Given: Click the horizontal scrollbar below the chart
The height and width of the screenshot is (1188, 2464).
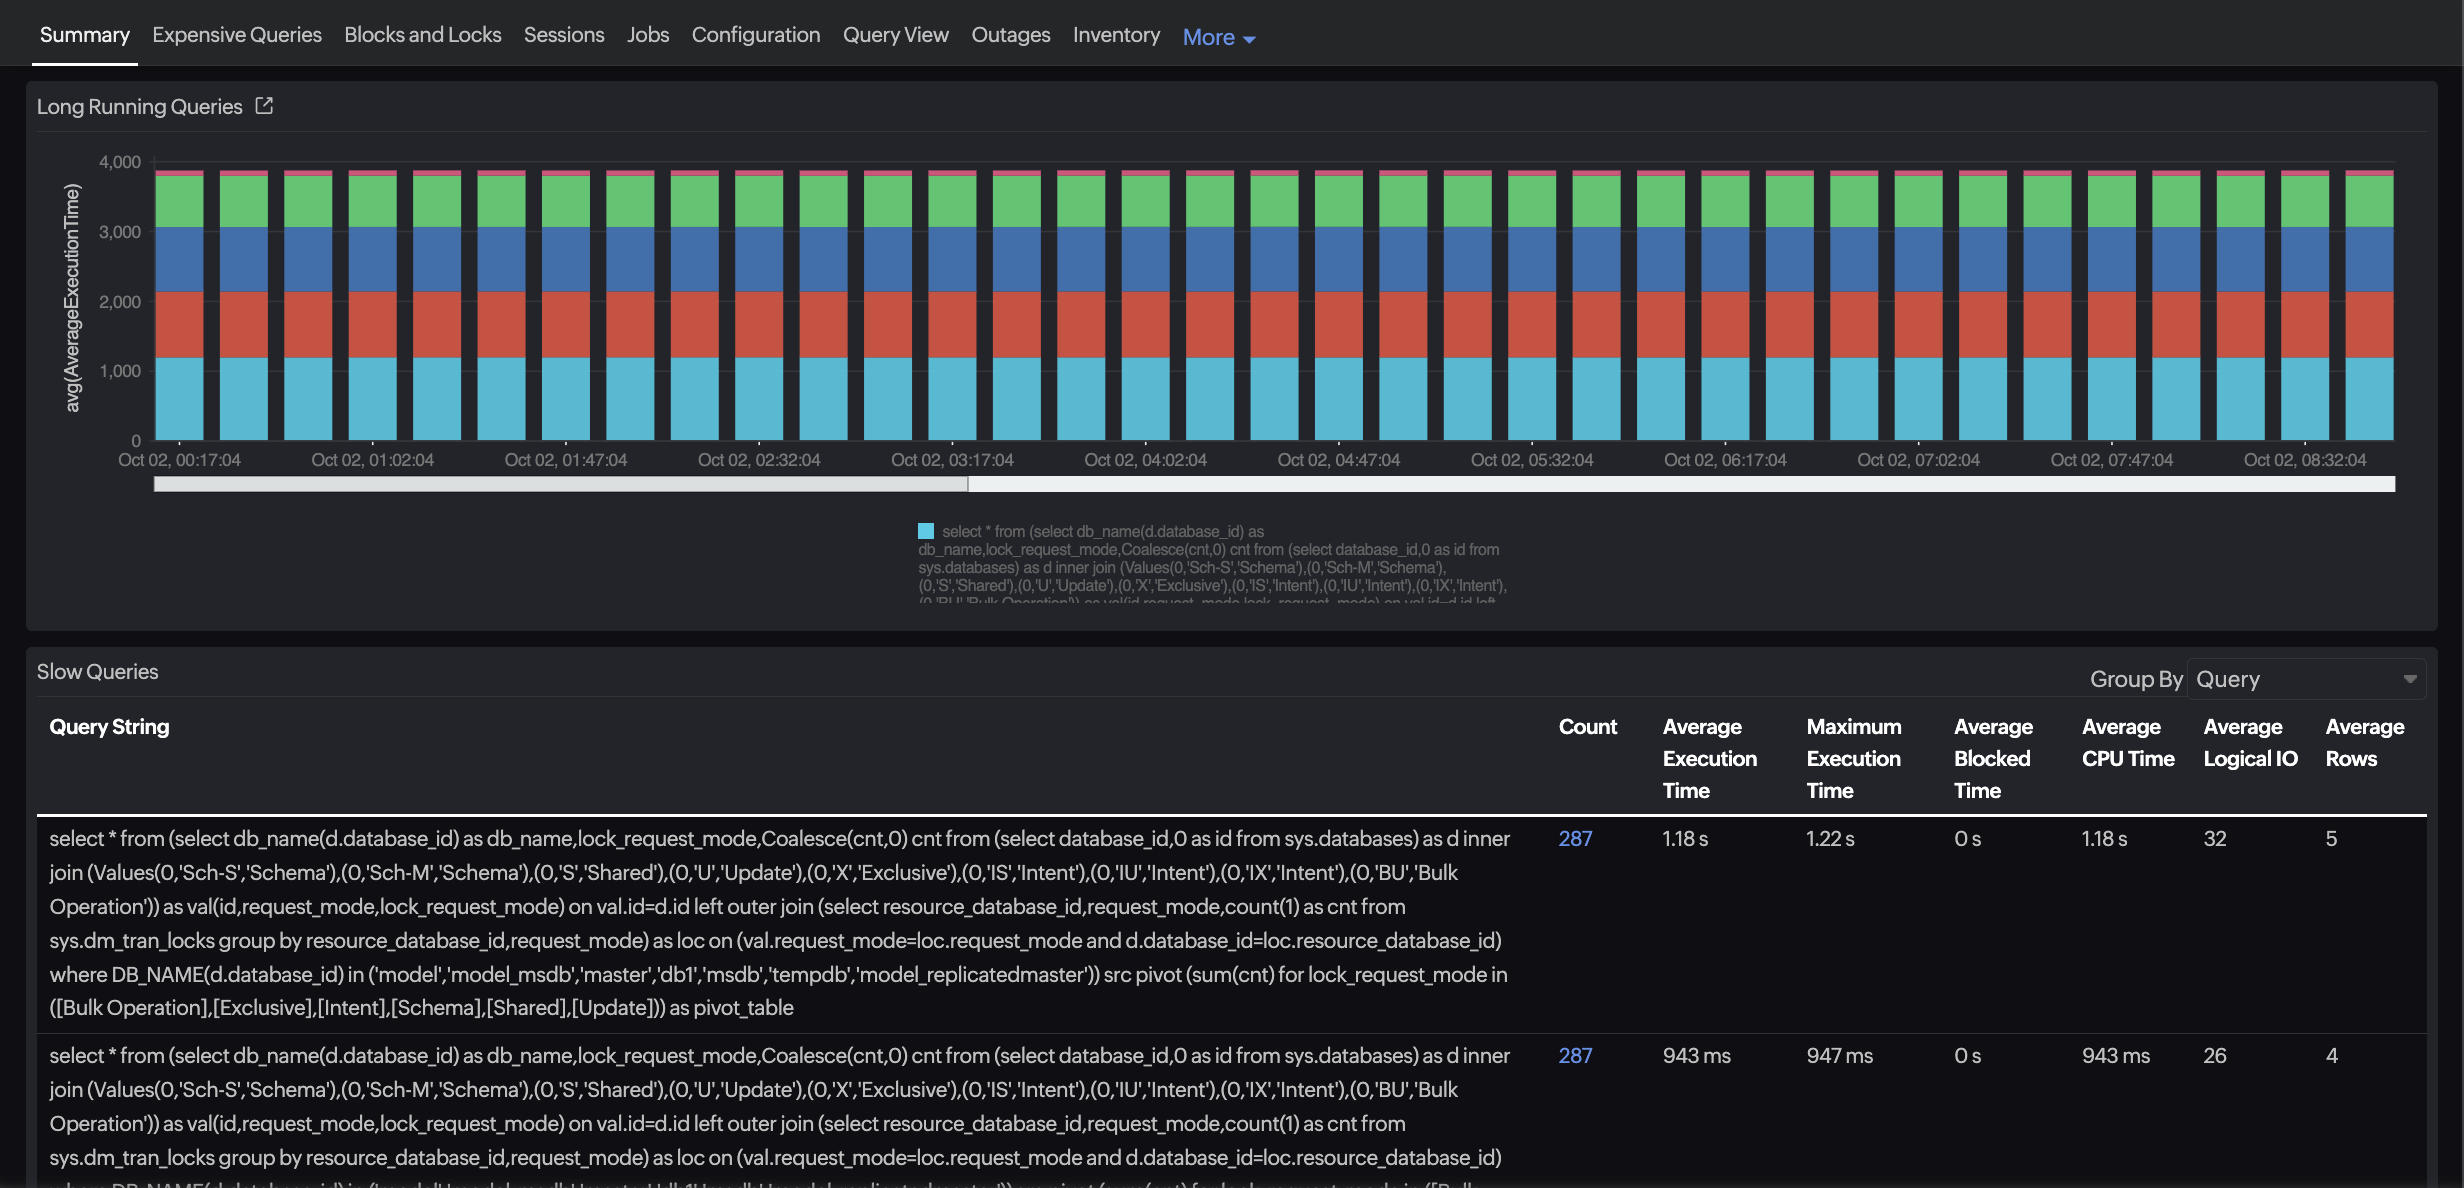Looking at the screenshot, I should click(x=560, y=484).
